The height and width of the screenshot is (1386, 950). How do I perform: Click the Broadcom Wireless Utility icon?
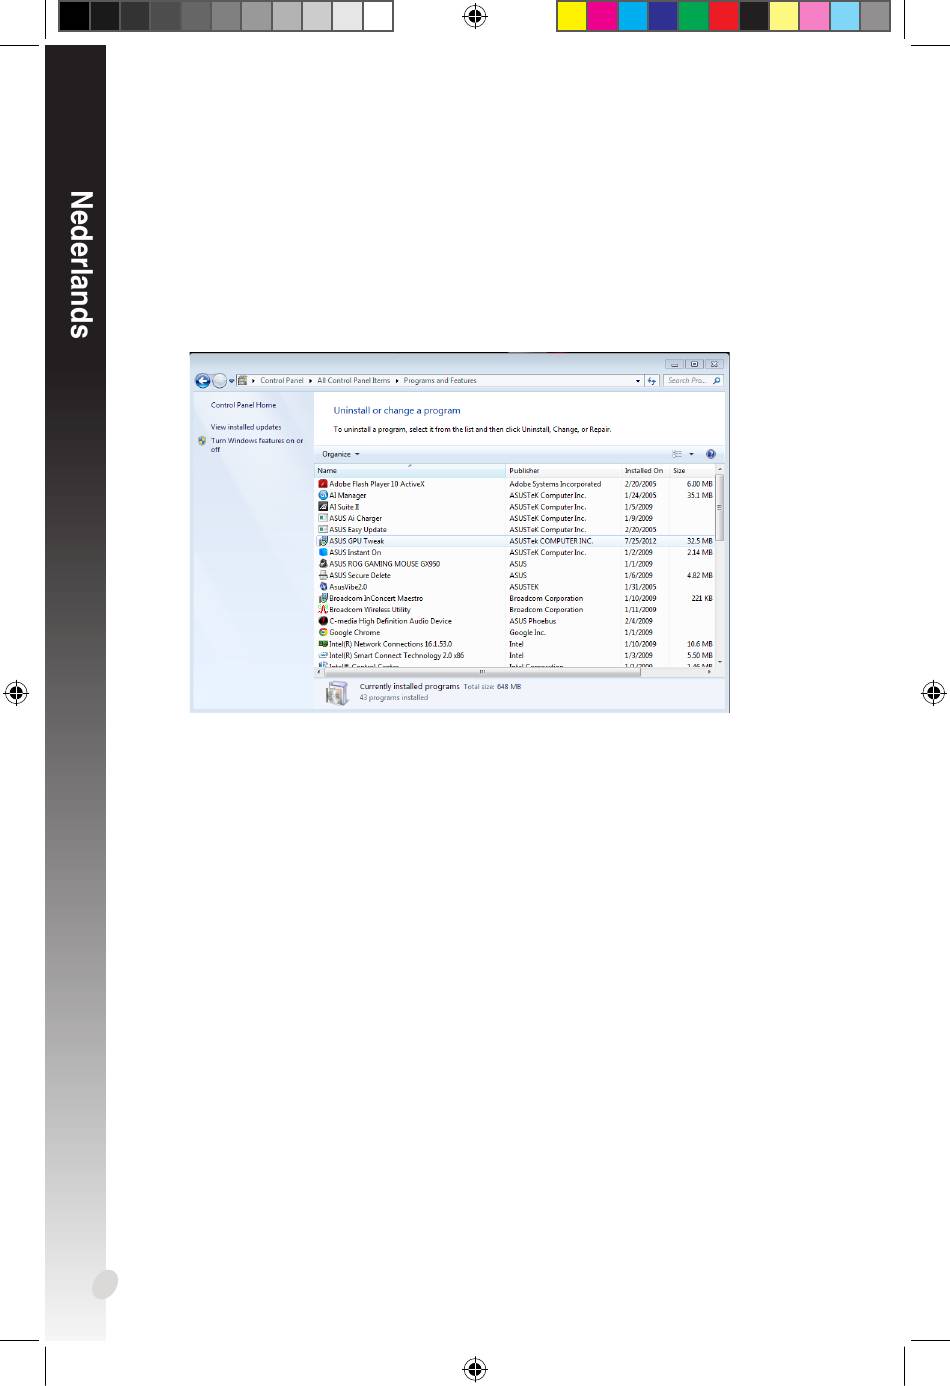323,610
